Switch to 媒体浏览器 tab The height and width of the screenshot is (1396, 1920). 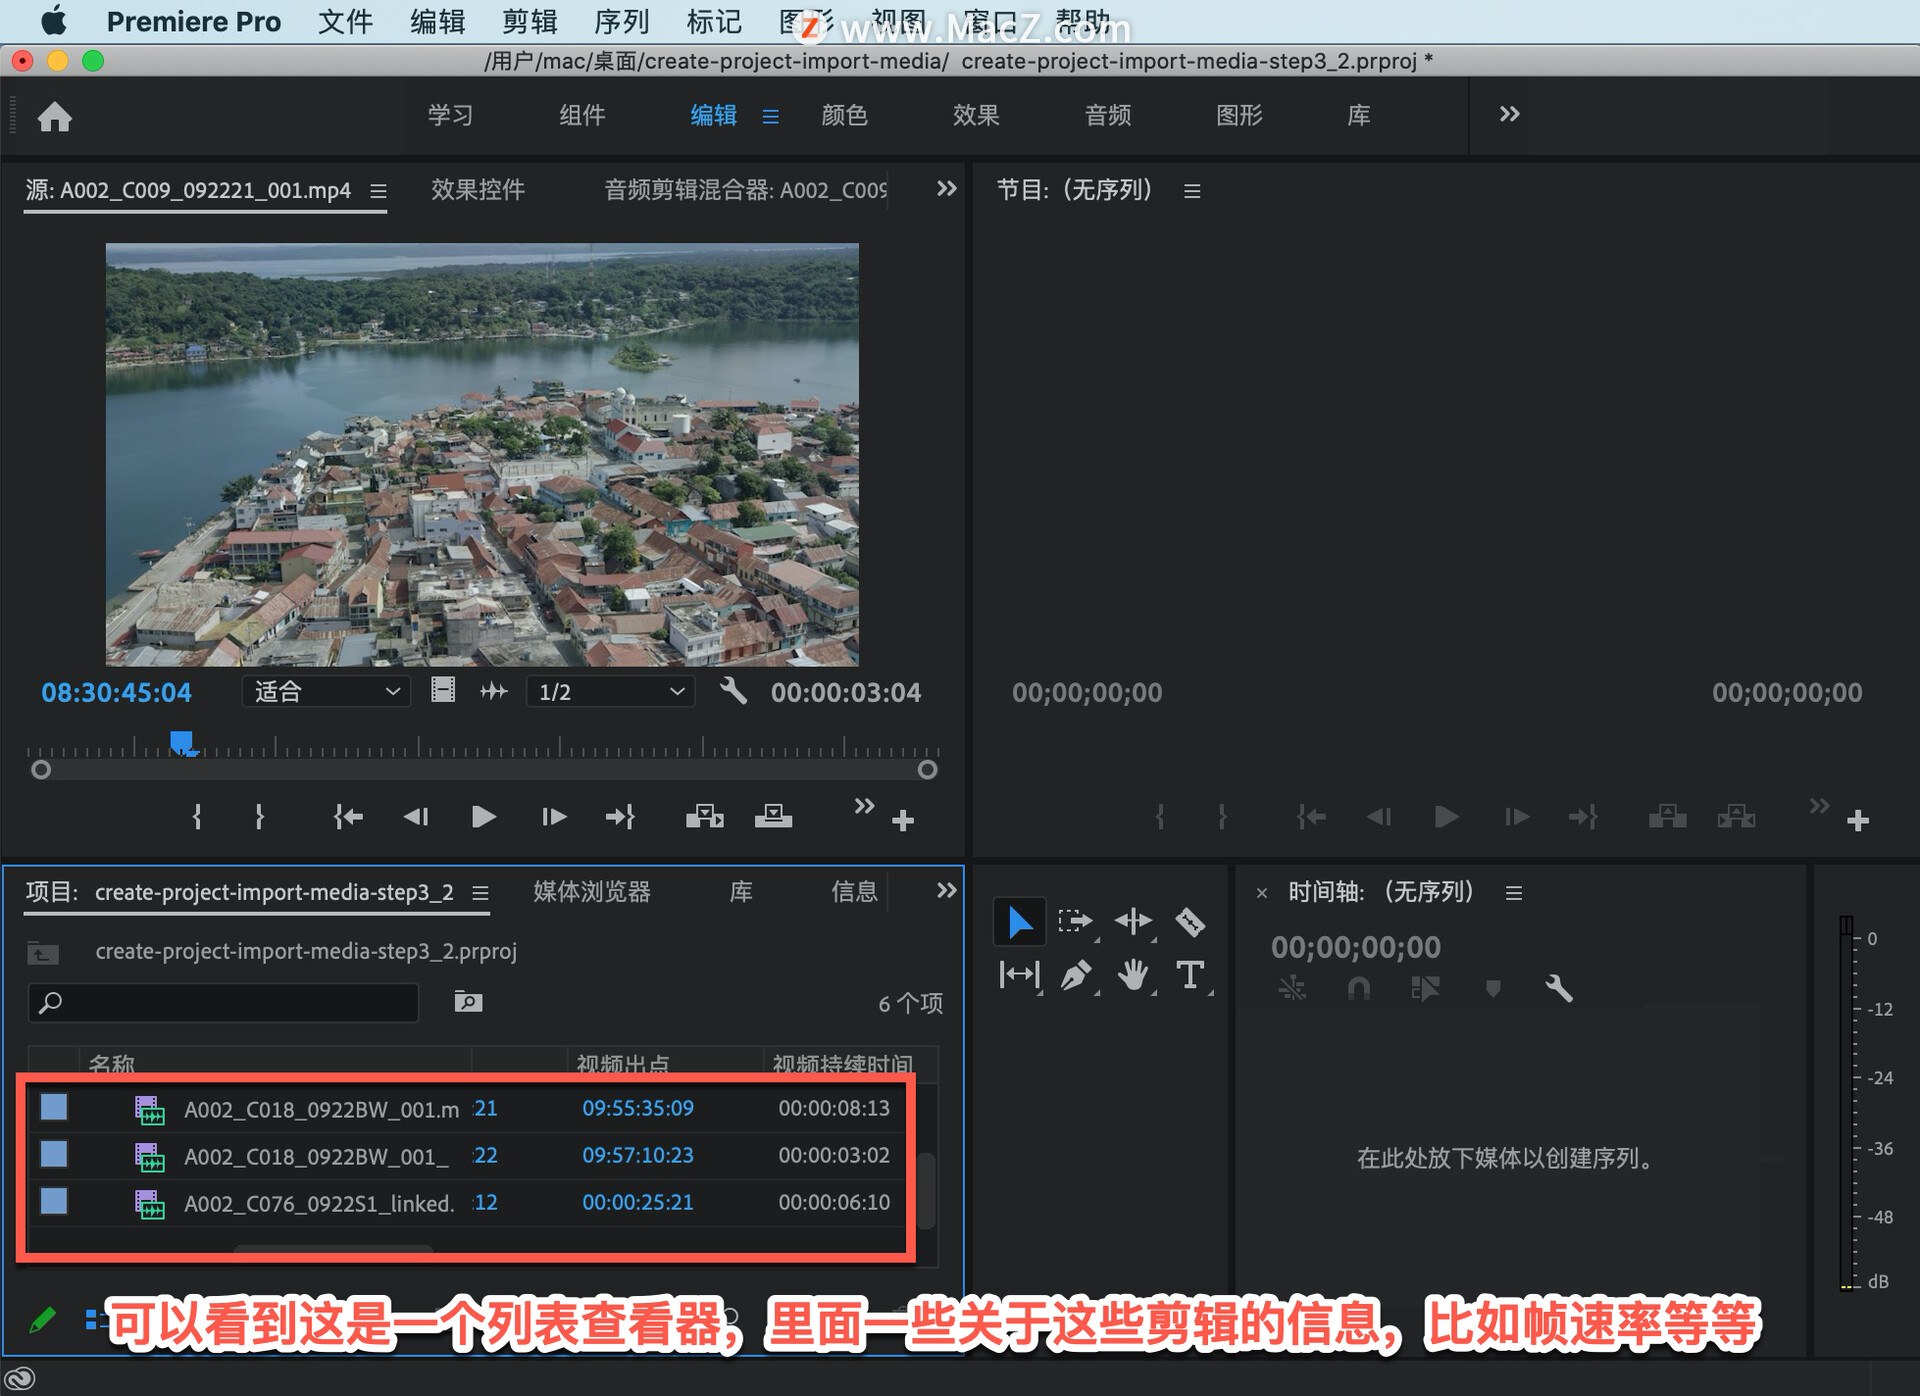pyautogui.click(x=592, y=892)
